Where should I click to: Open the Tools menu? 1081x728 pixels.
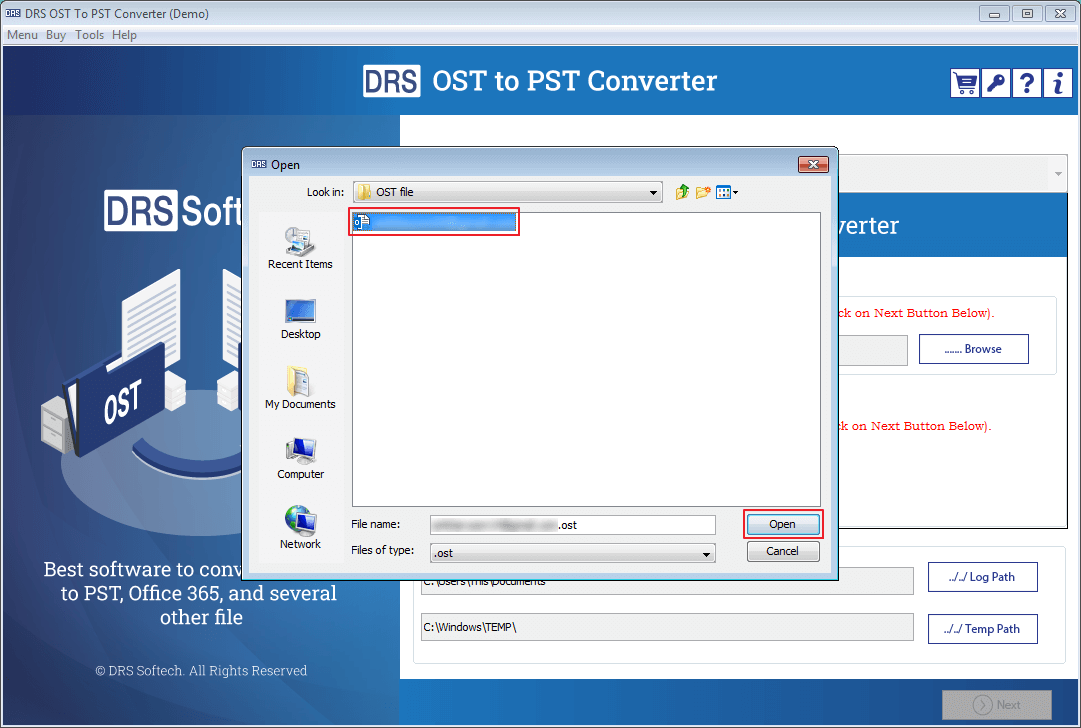(x=89, y=34)
